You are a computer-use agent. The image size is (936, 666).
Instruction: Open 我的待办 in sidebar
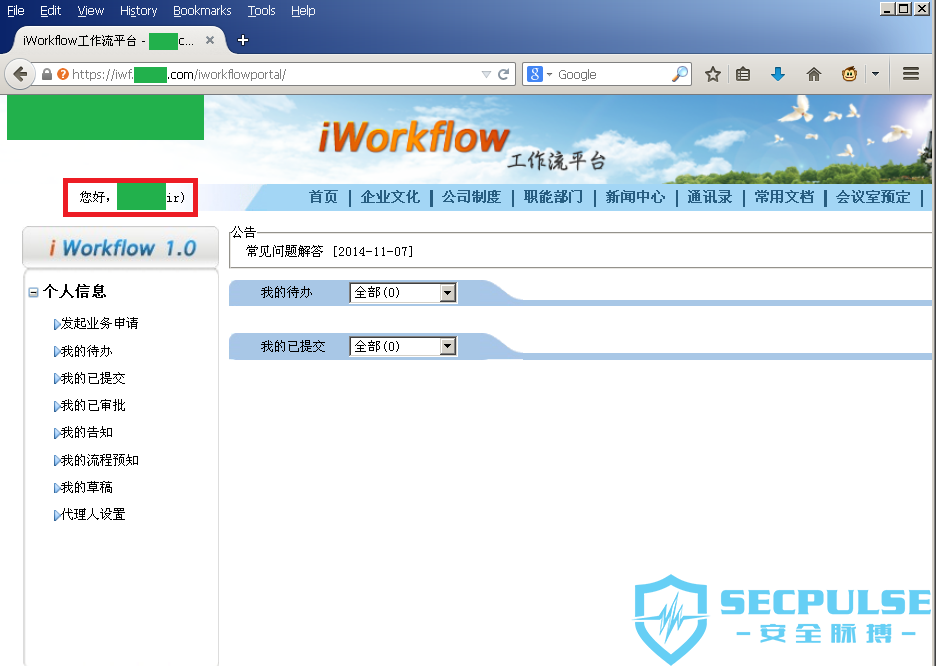pyautogui.click(x=86, y=351)
